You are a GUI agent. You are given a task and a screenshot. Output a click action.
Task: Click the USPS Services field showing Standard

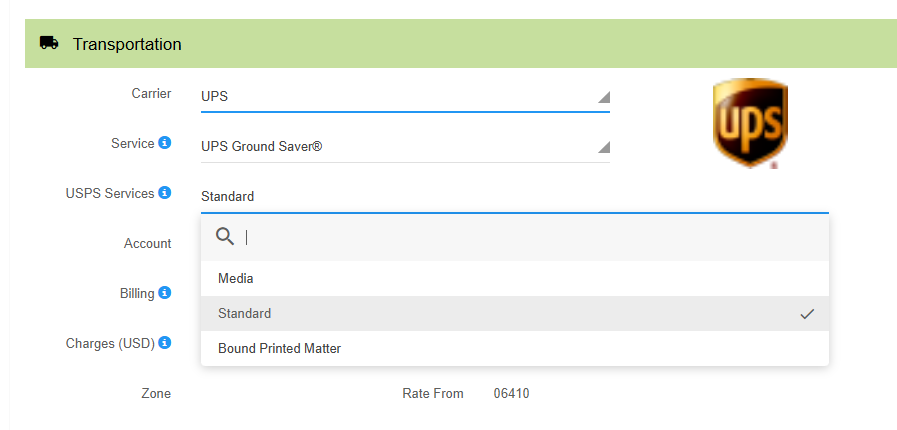tap(514, 197)
